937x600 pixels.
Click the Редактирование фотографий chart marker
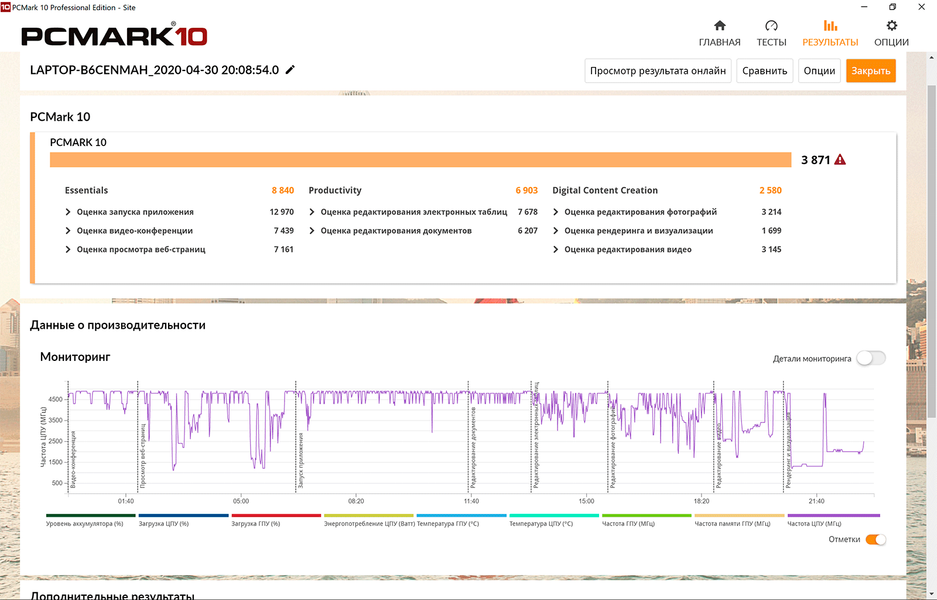point(613,449)
